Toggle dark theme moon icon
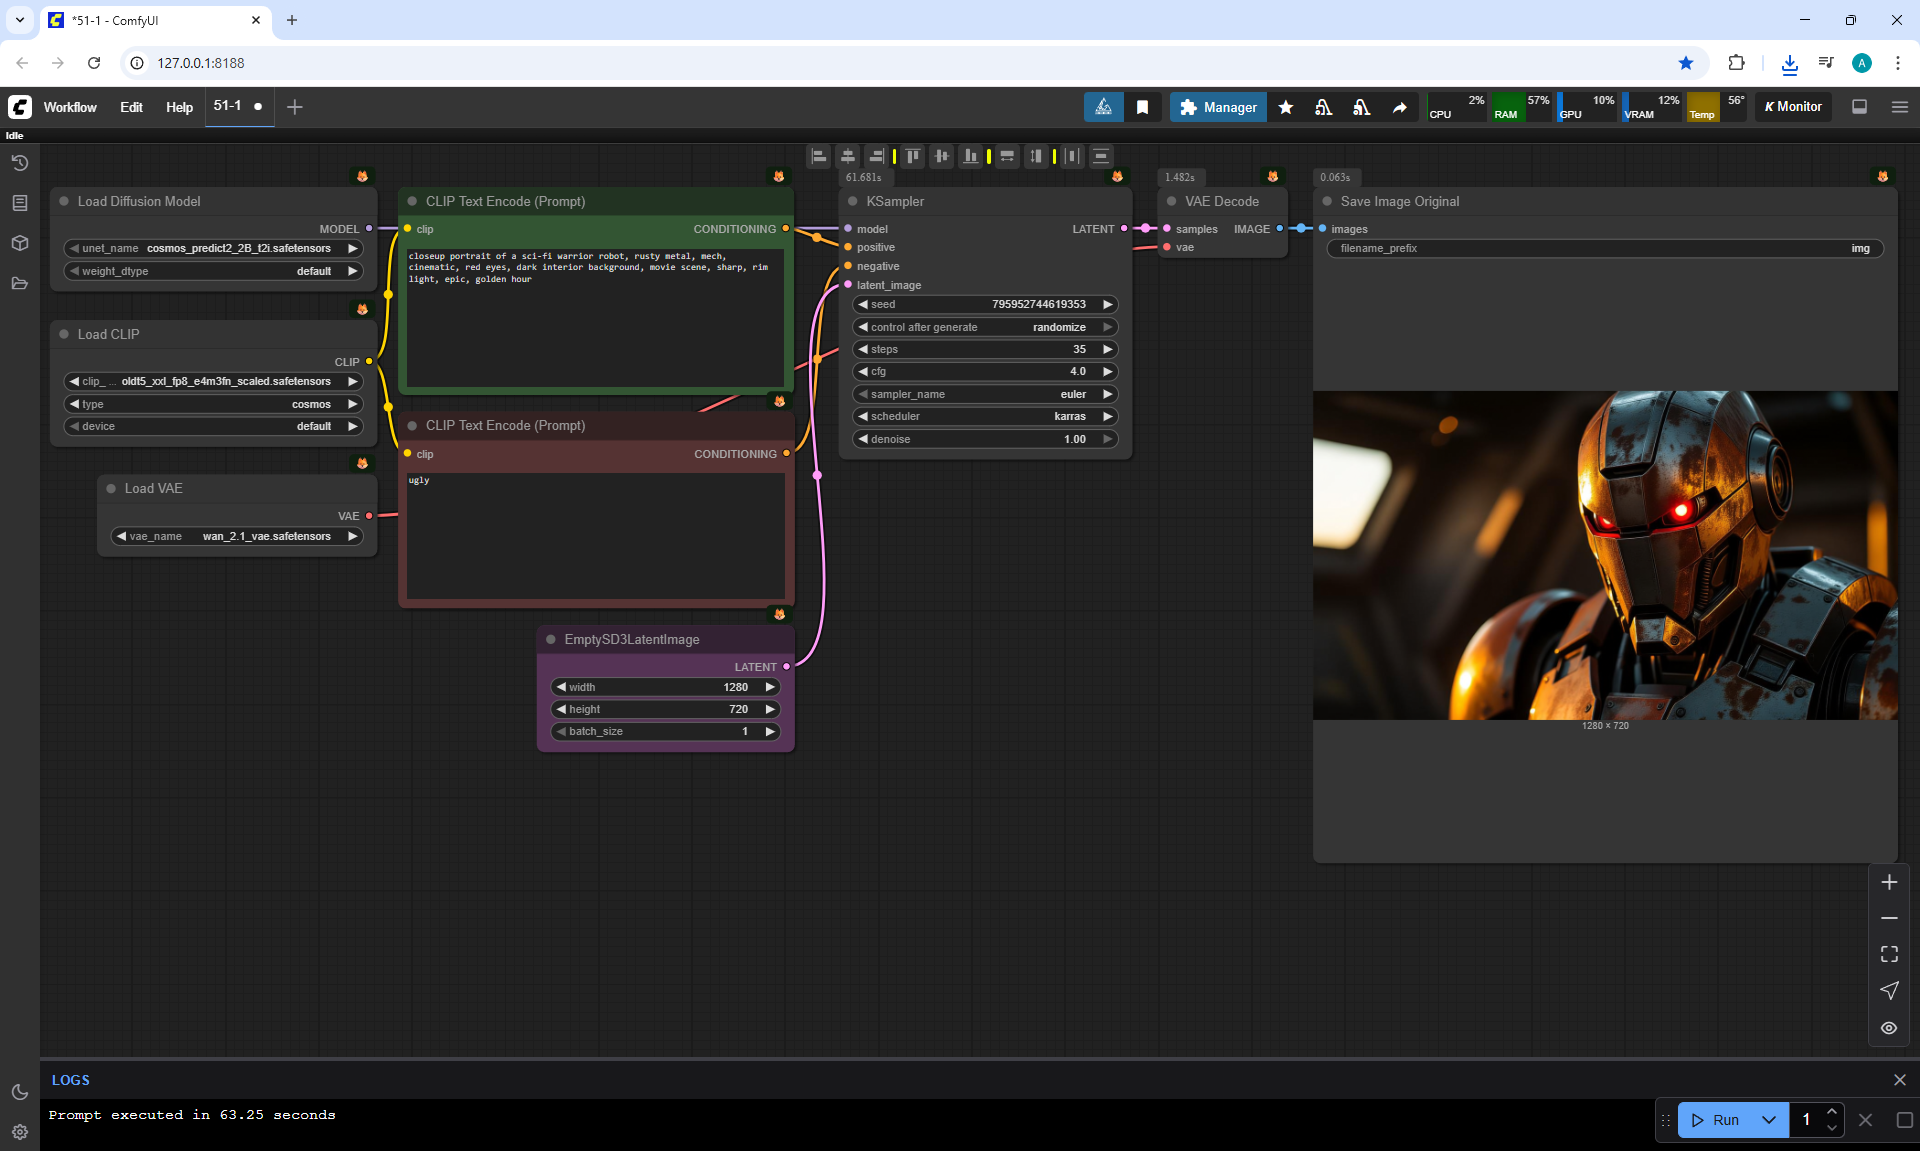The height and width of the screenshot is (1151, 1920). (x=19, y=1092)
